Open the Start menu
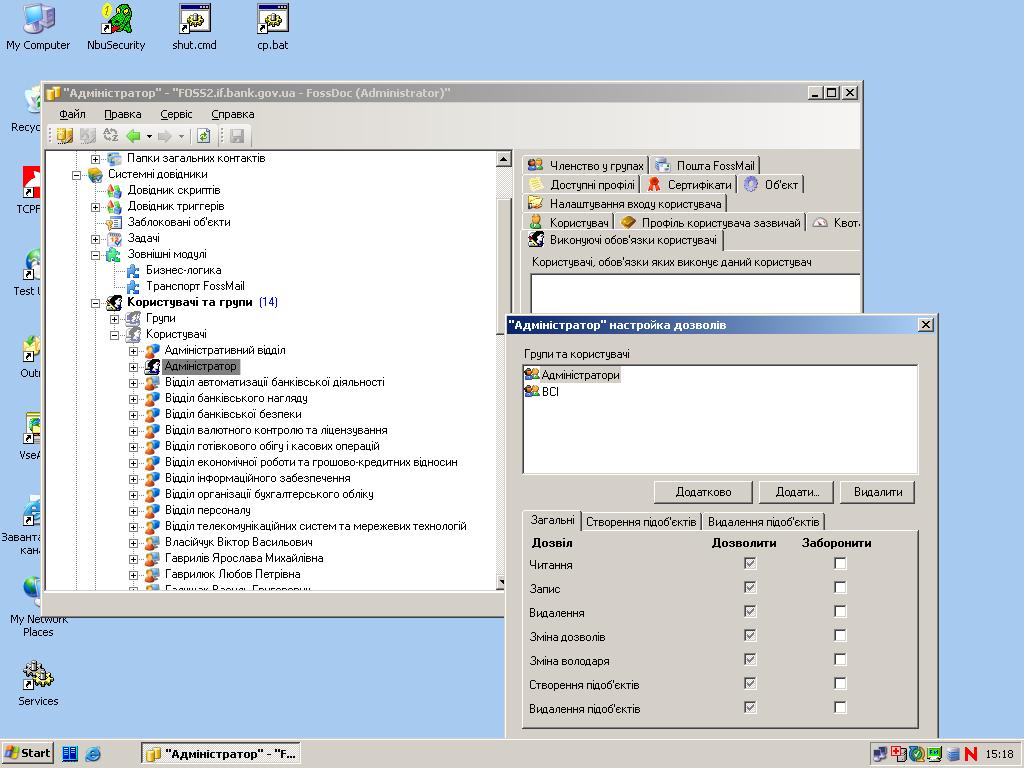This screenshot has width=1024, height=768. pyautogui.click(x=27, y=753)
